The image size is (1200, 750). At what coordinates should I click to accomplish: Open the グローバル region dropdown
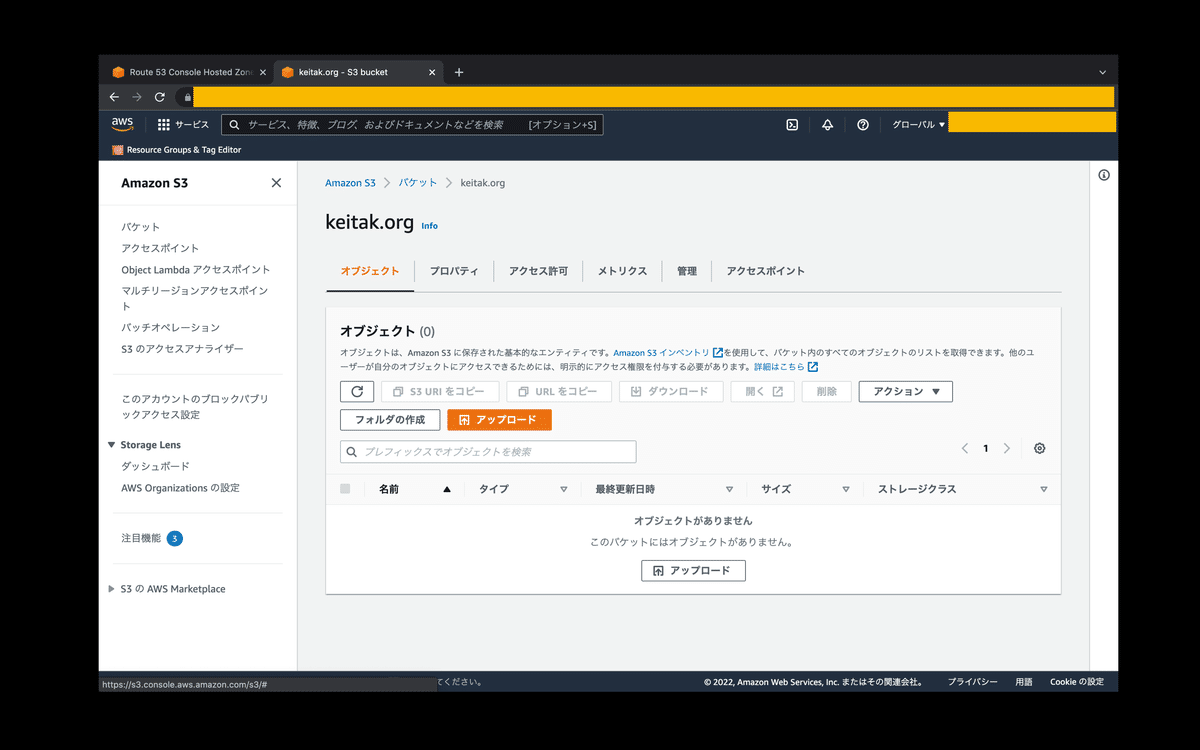point(919,125)
